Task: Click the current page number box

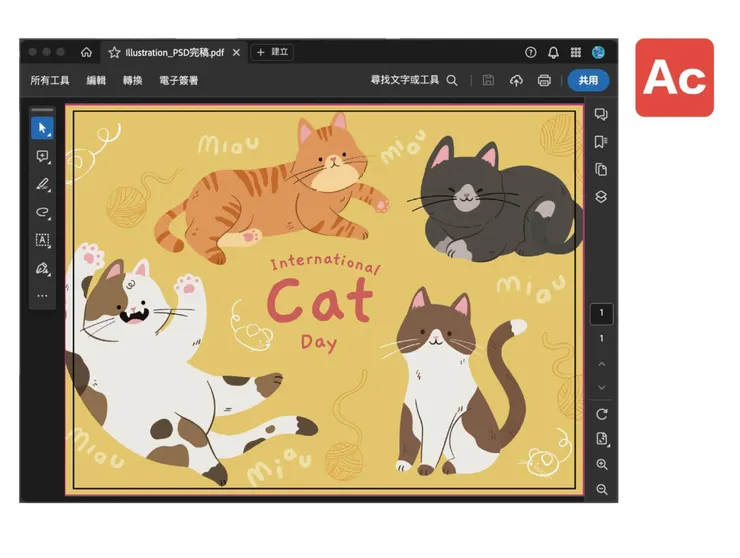Action: click(601, 313)
